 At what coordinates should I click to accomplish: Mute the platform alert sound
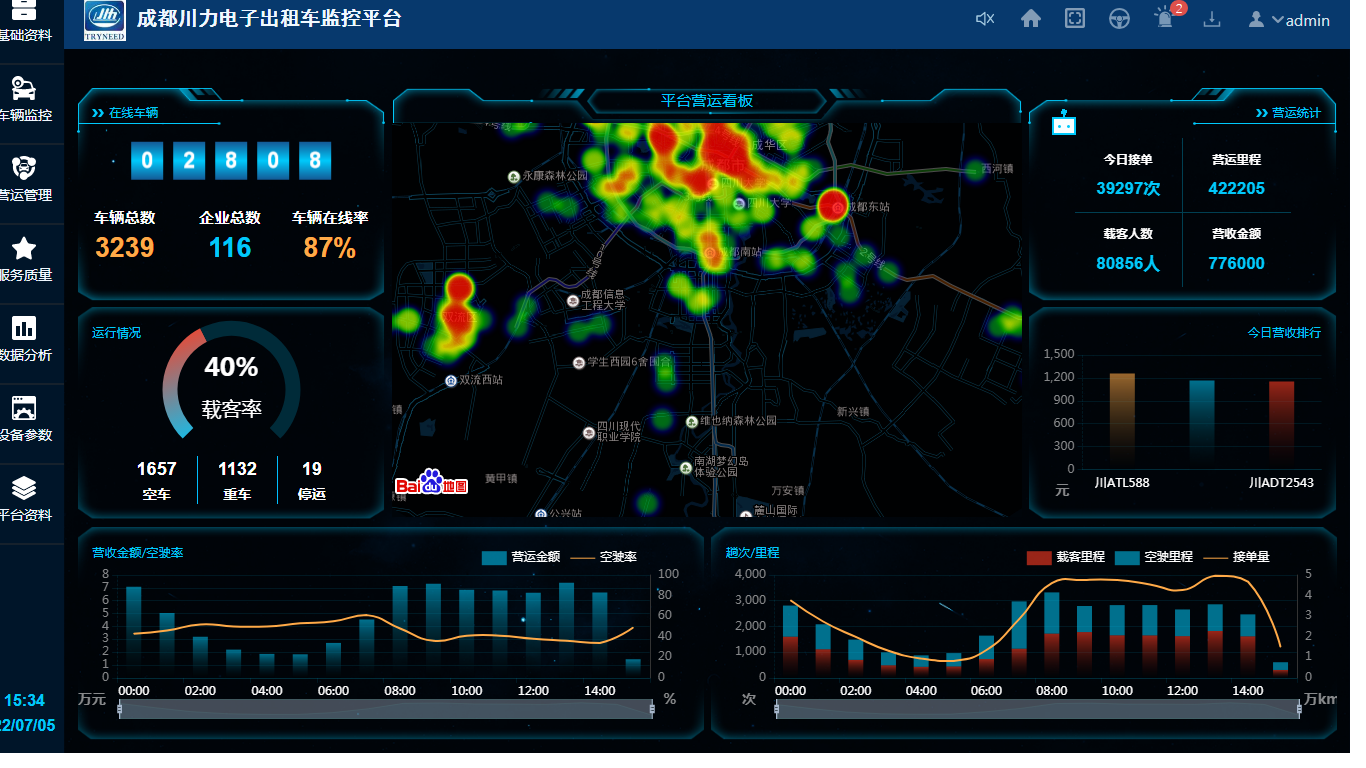tap(985, 19)
